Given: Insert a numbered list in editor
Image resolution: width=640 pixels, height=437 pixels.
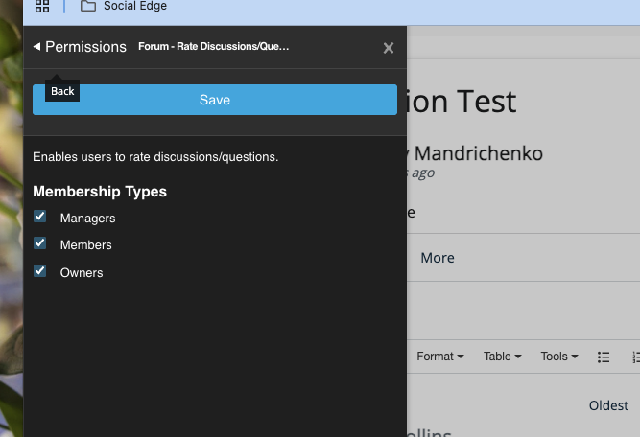Looking at the screenshot, I should coord(634,357).
